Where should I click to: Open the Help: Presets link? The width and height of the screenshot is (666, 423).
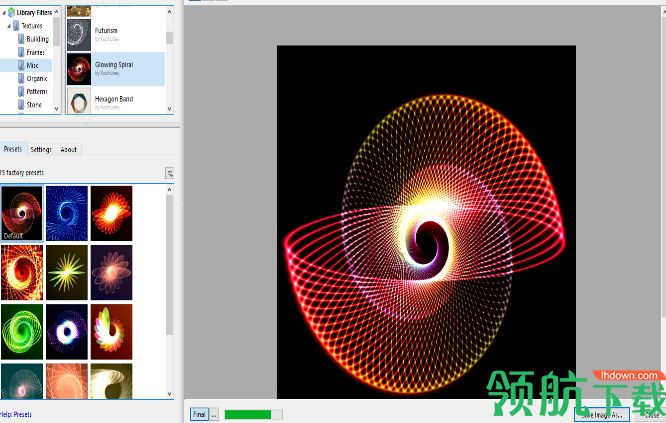click(16, 414)
